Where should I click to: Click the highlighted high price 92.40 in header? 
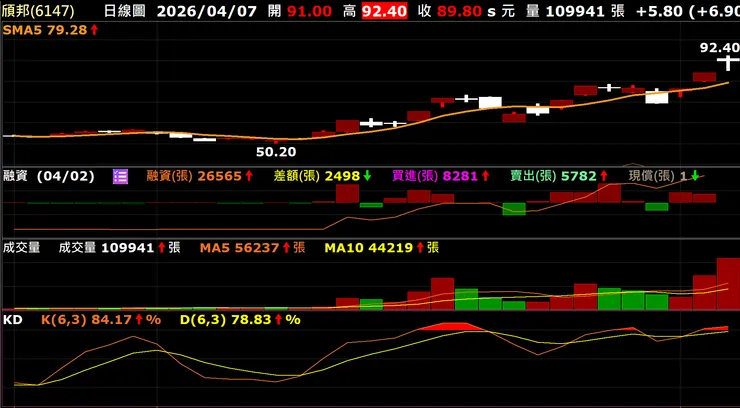[x=385, y=11]
